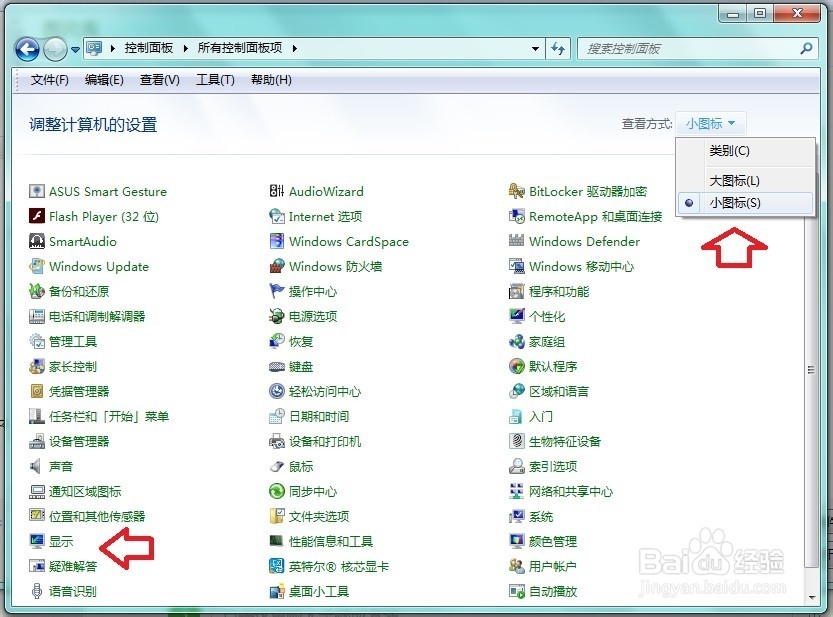Image resolution: width=833 pixels, height=617 pixels.
Task: Click the search magnifier icon
Action: (806, 49)
